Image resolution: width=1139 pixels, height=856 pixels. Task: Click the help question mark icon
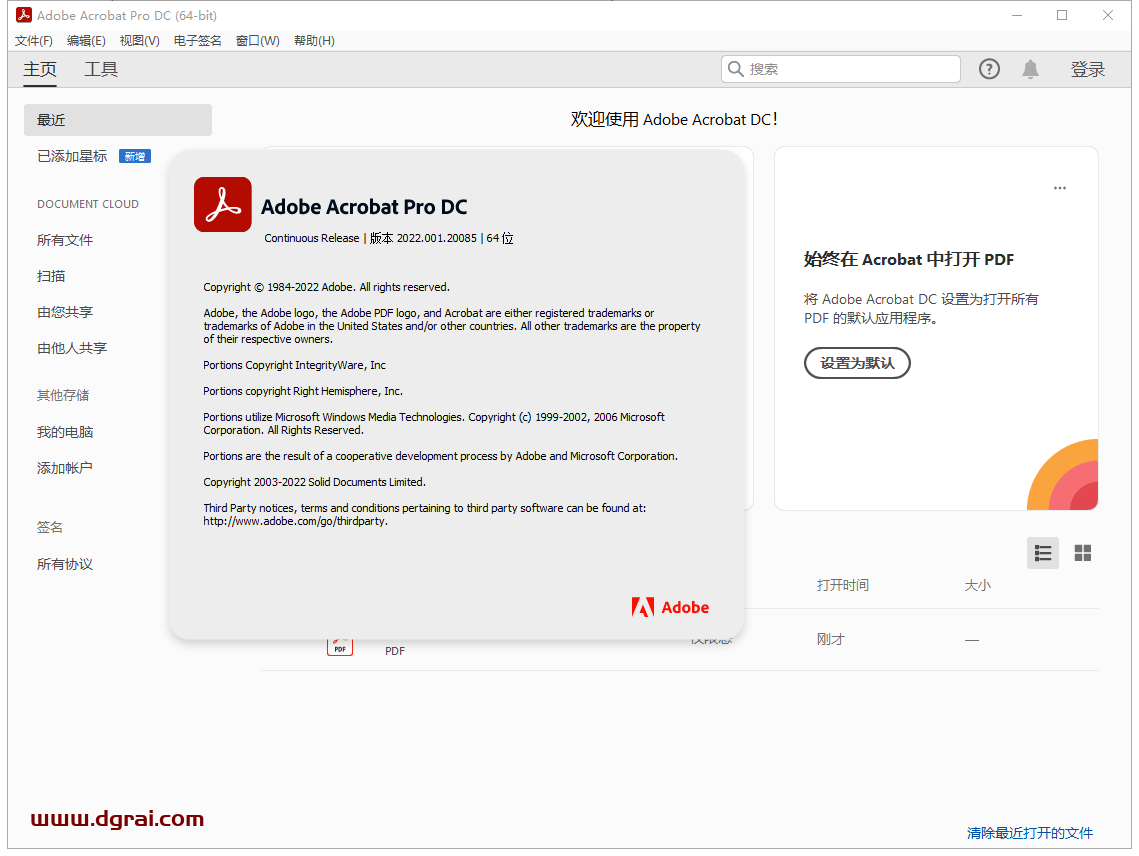coord(989,68)
